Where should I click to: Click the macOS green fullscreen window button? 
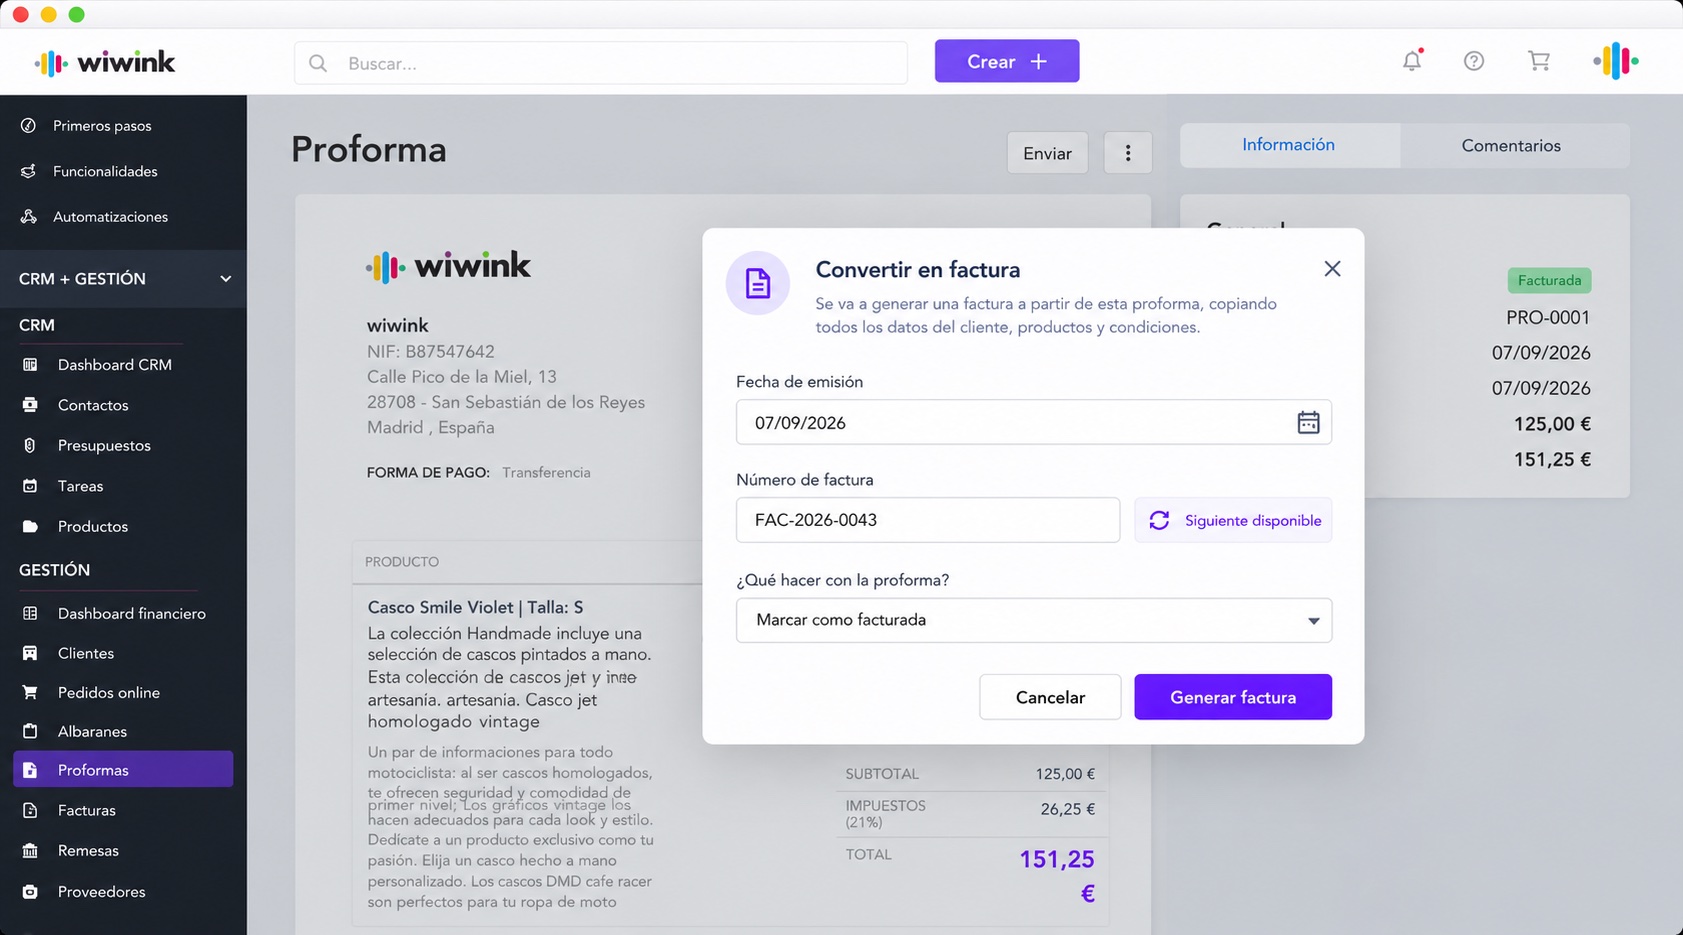77,14
